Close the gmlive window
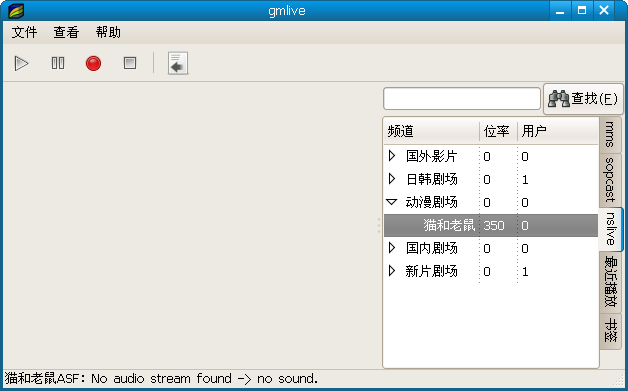 coord(604,11)
